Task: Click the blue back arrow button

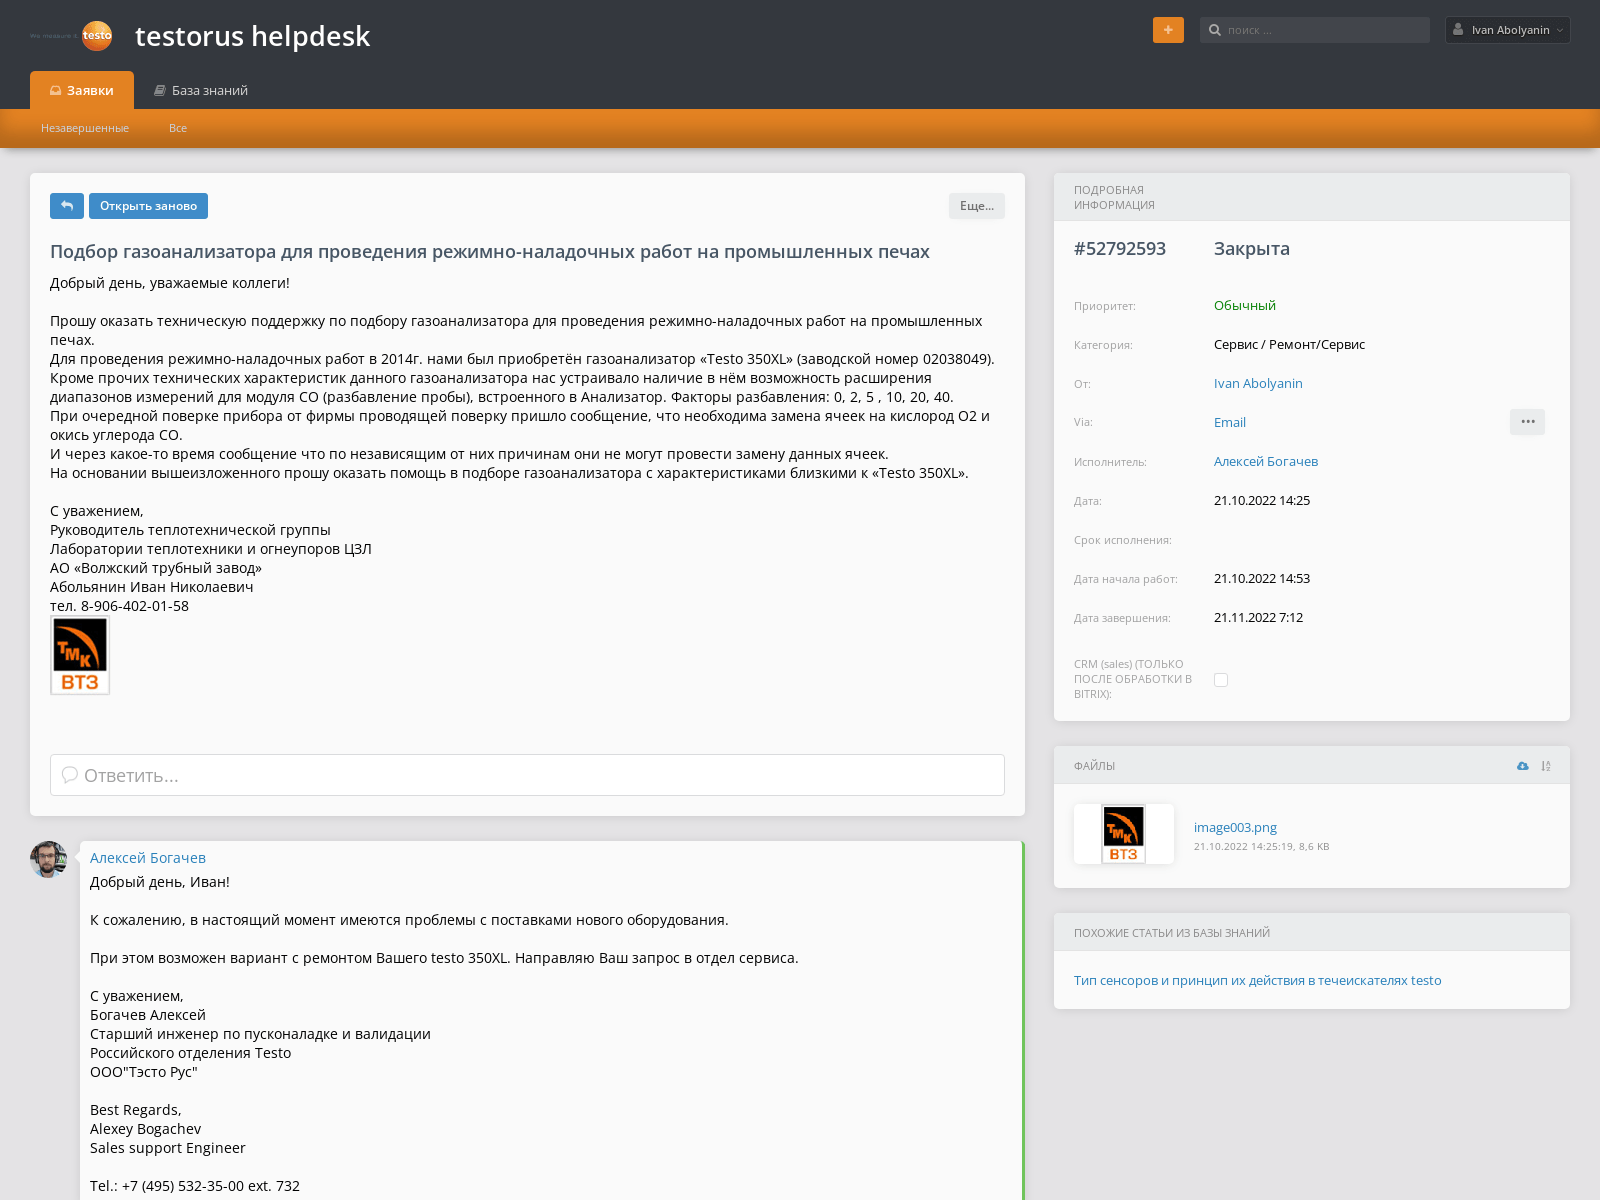Action: [x=67, y=206]
